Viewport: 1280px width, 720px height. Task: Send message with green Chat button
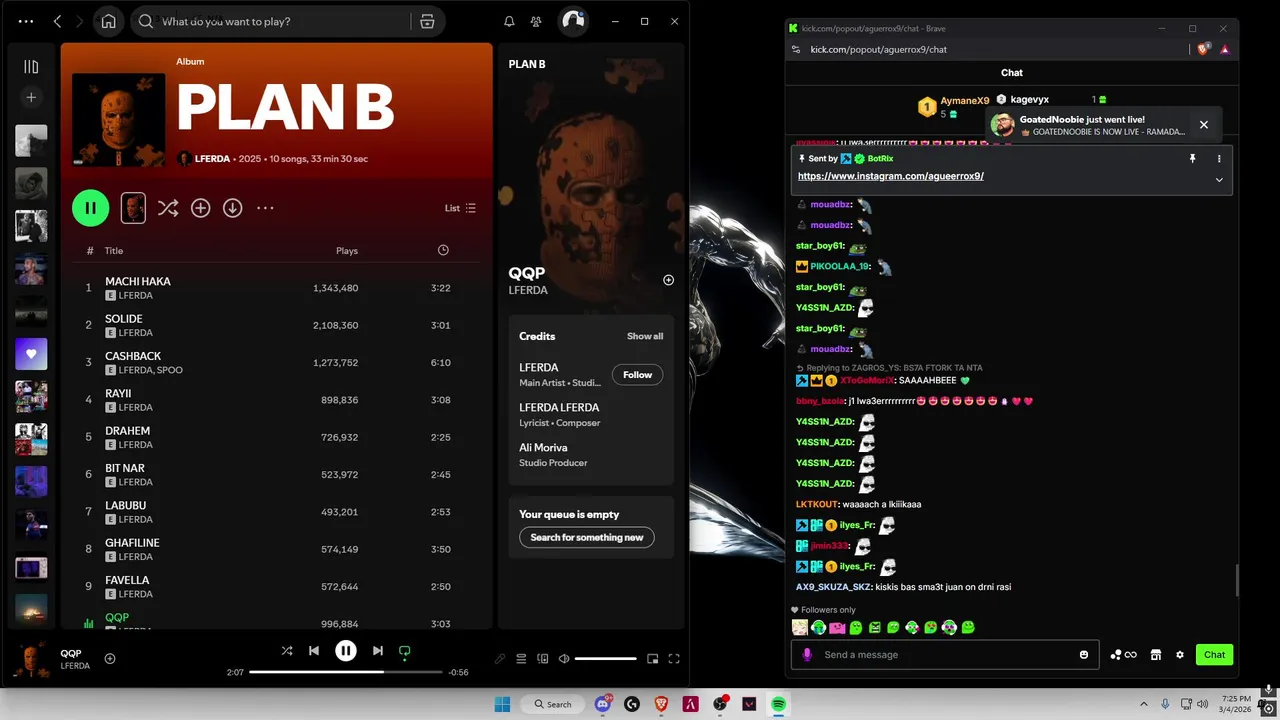point(1214,655)
